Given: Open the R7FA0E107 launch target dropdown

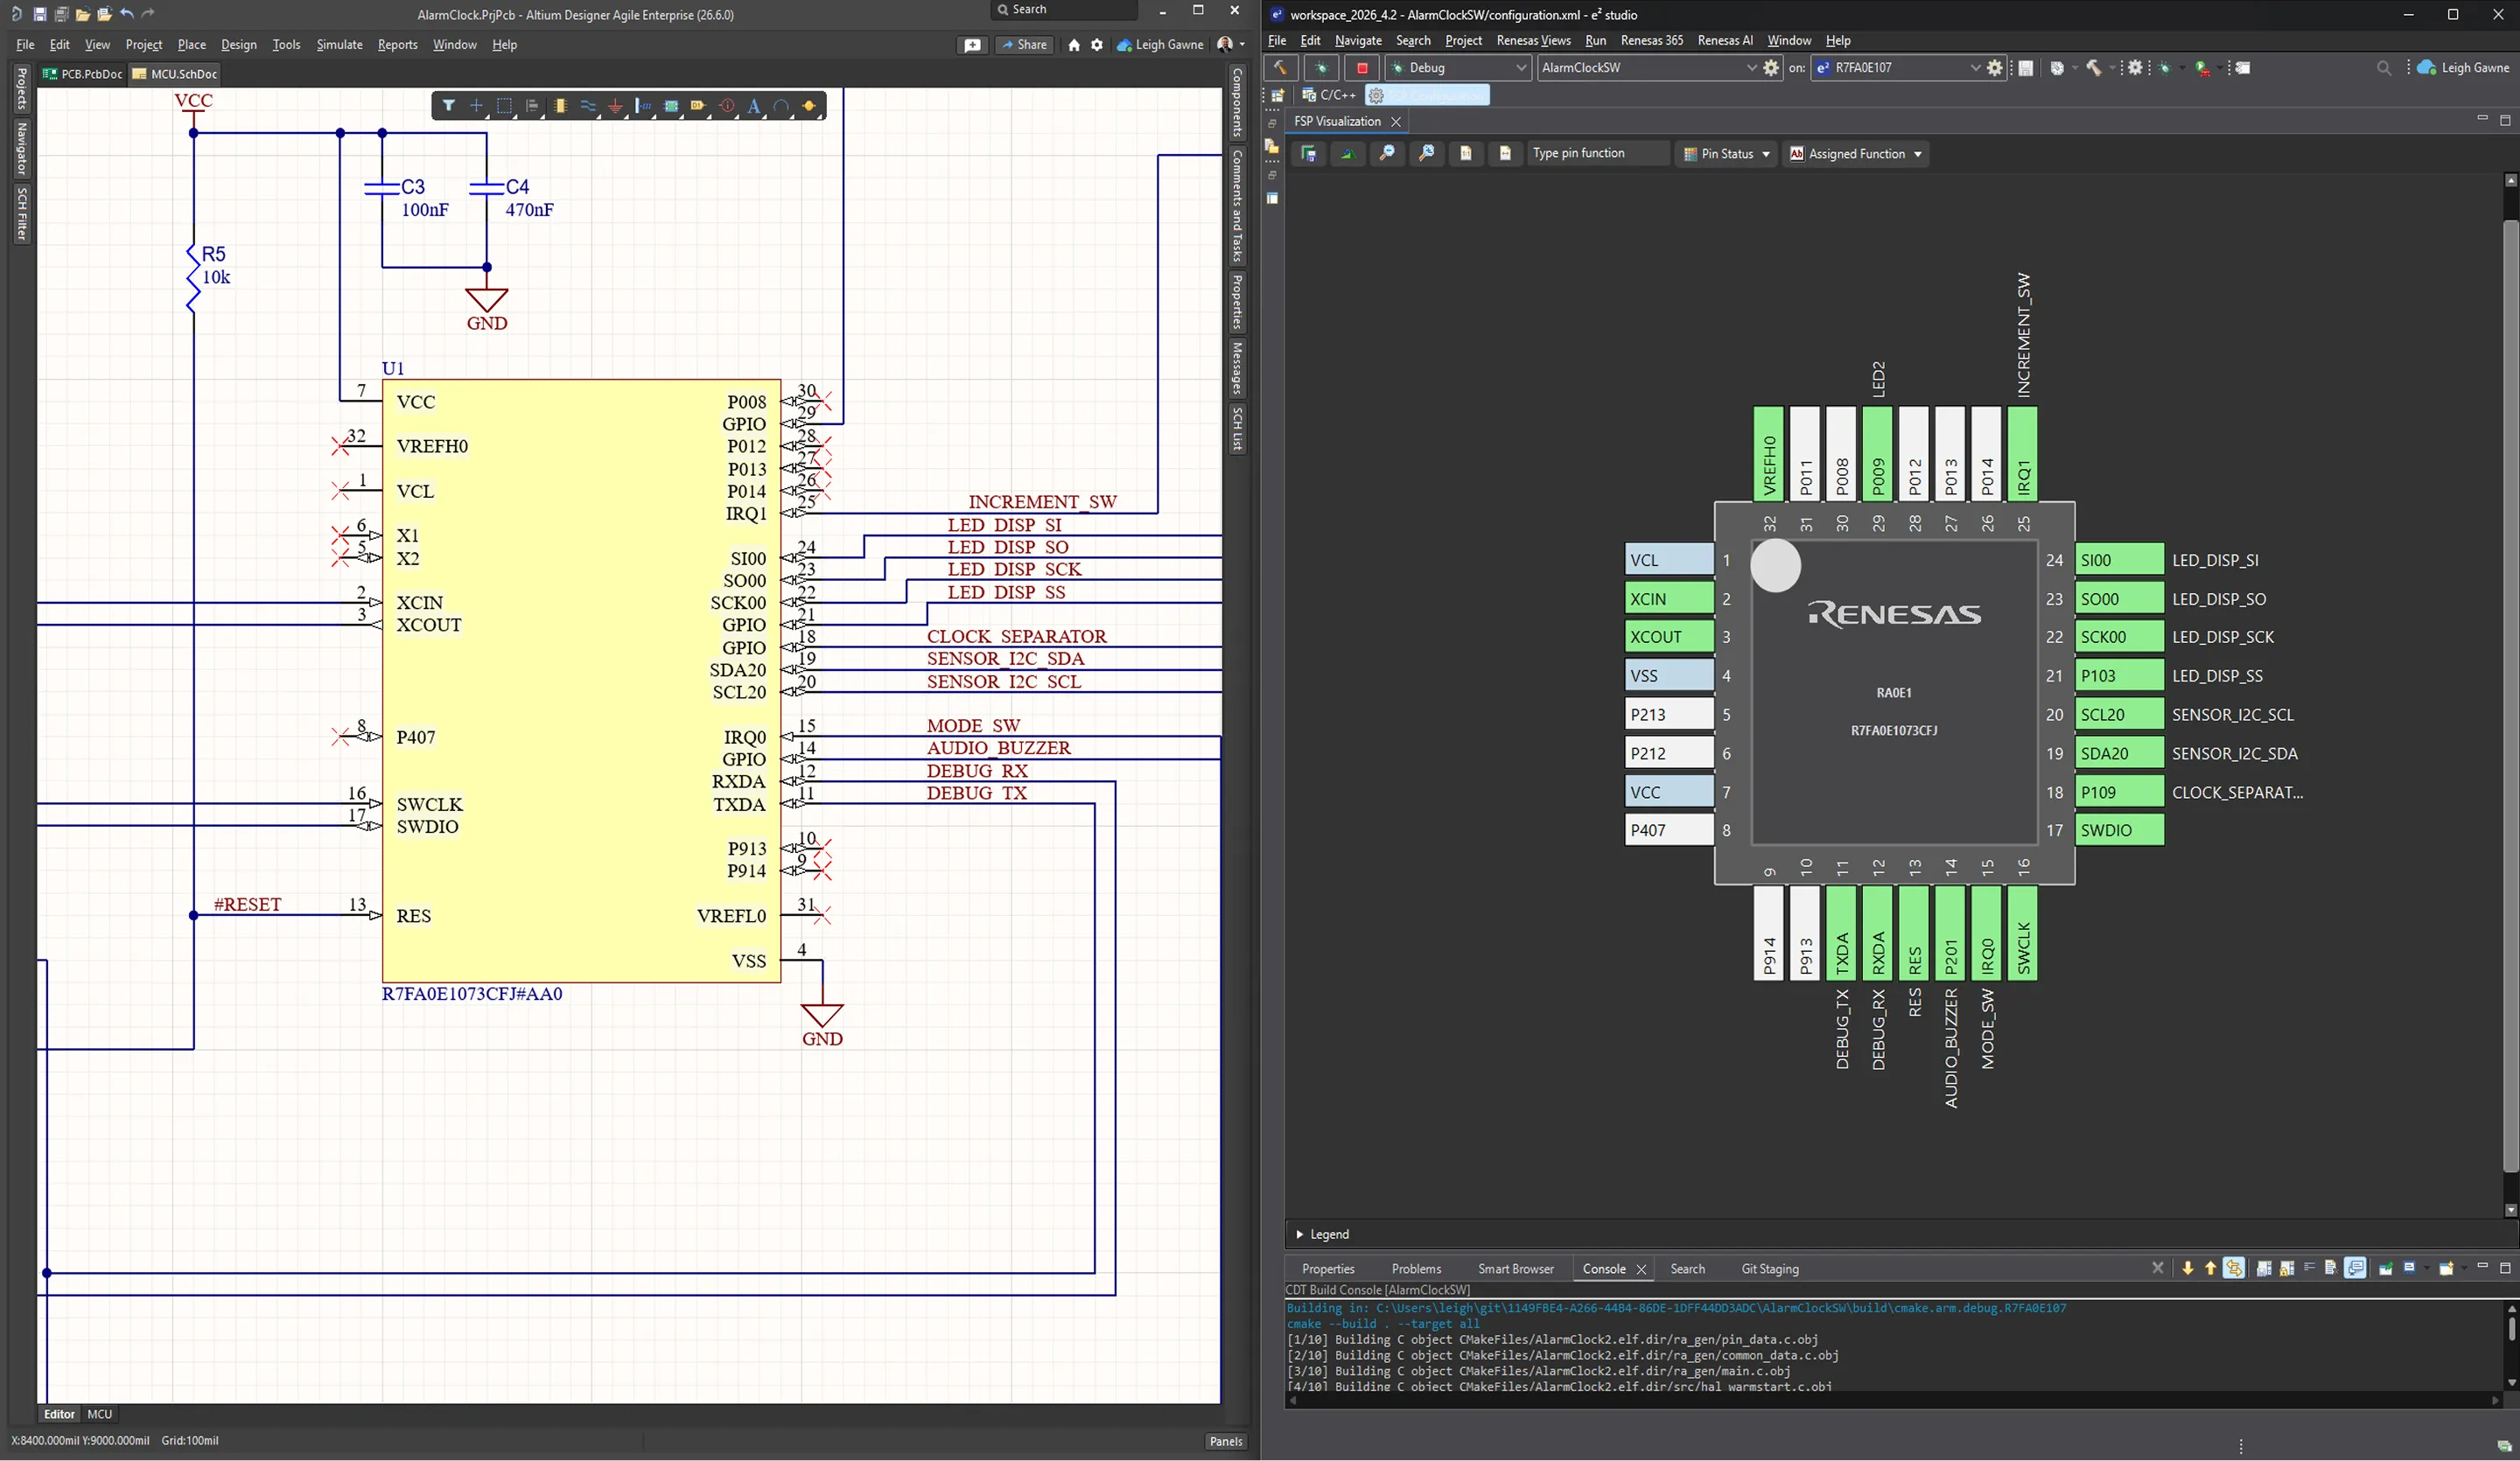Looking at the screenshot, I should pos(1975,68).
